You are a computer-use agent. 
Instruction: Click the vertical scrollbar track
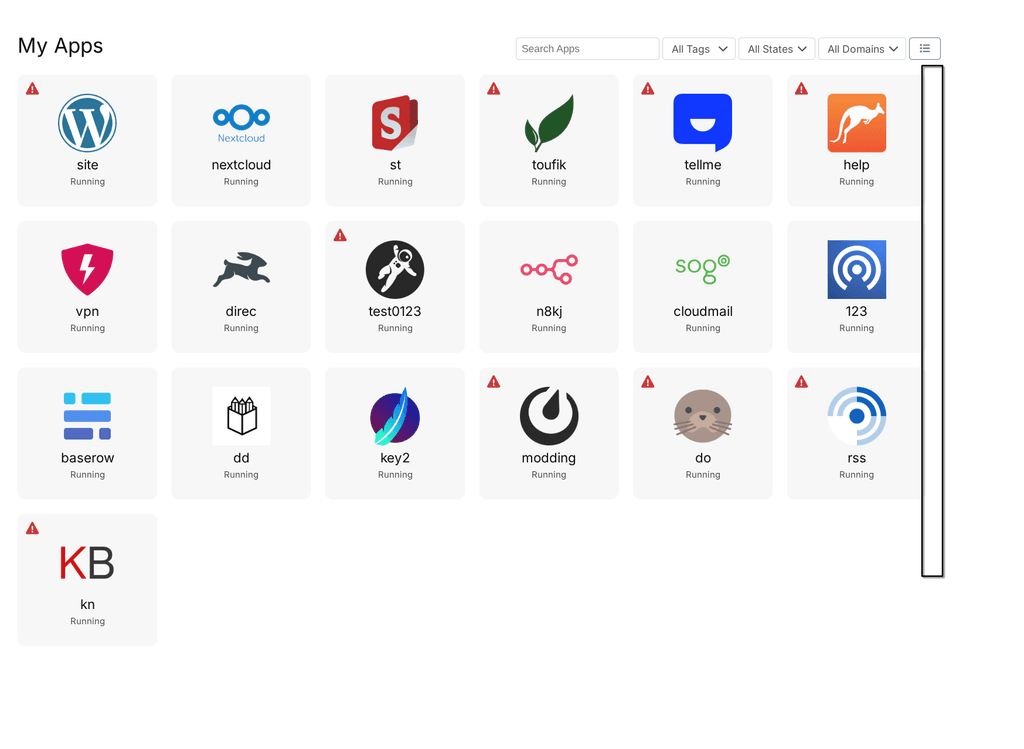pos(932,320)
